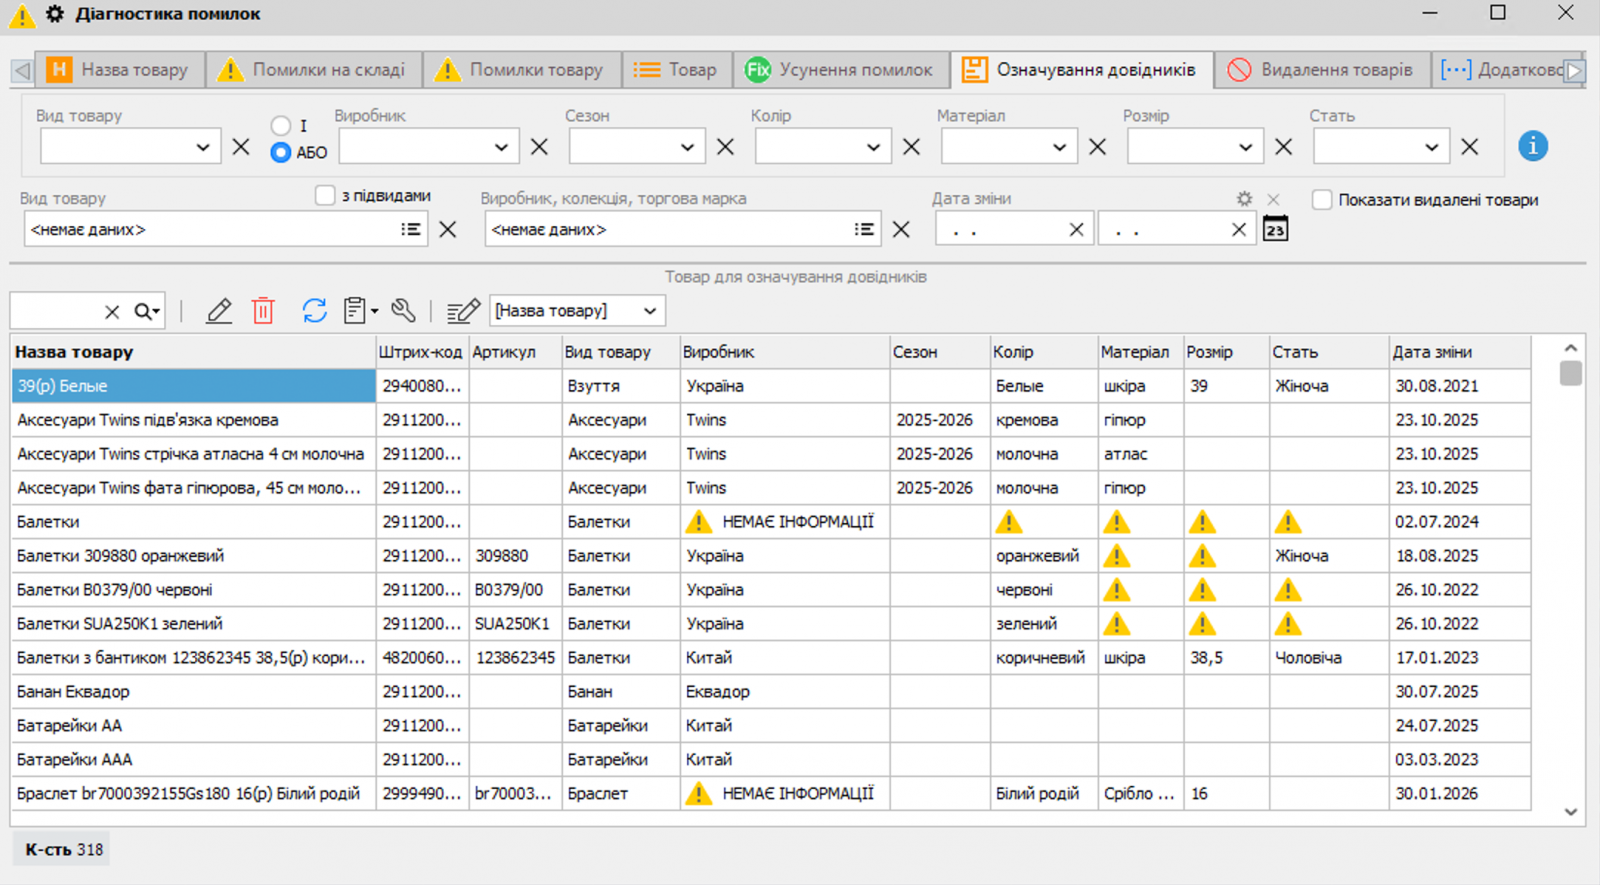Sort by 'Дата зміни' column header
Image resolution: width=1600 pixels, height=885 pixels.
tap(1432, 352)
